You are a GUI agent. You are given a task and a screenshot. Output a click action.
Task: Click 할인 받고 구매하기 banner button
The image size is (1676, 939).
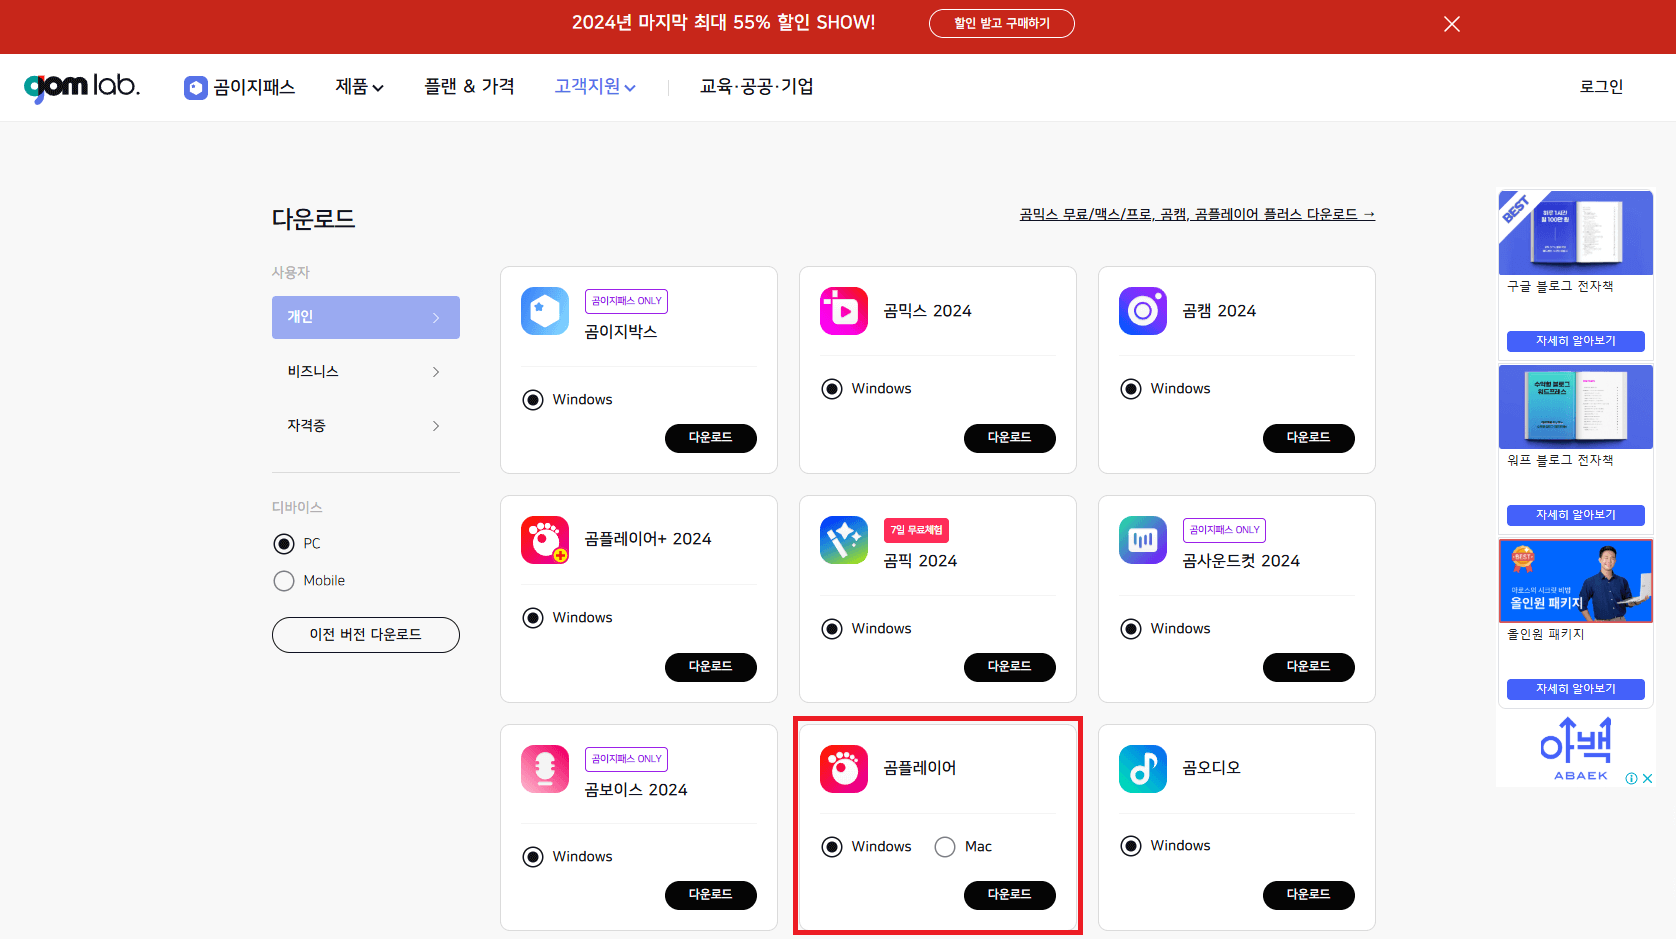[x=1001, y=23]
